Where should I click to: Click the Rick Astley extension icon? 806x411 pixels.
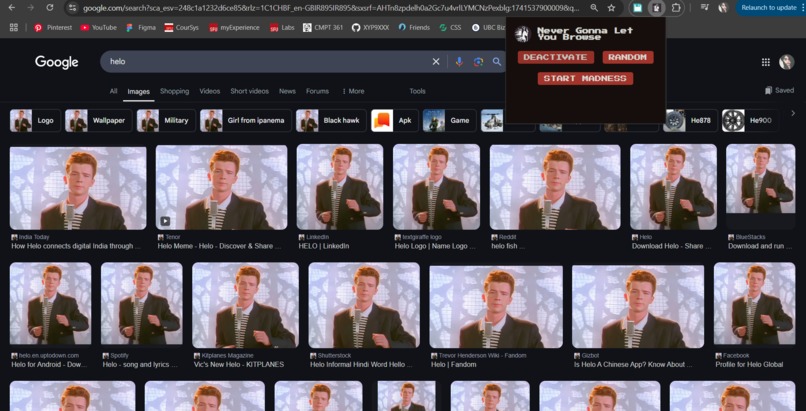pos(656,8)
